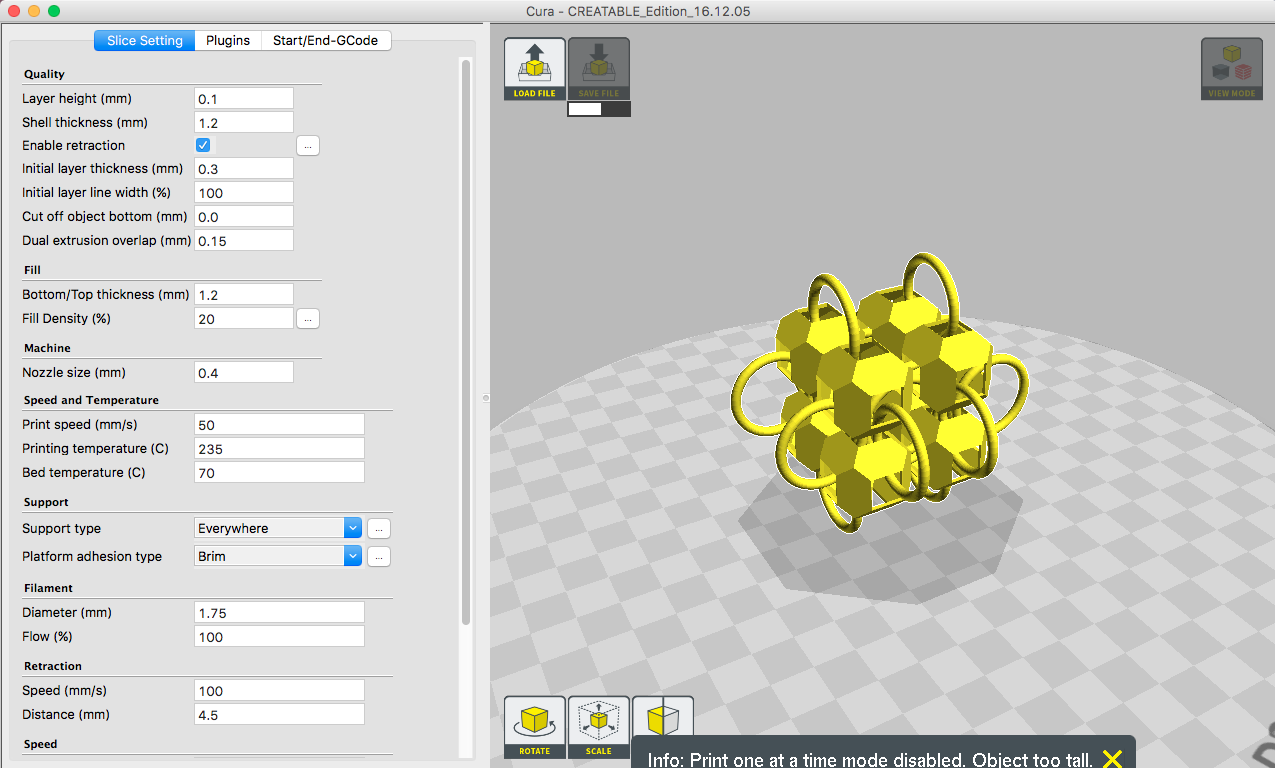Select the Scale tool
The width and height of the screenshot is (1275, 768).
[599, 727]
